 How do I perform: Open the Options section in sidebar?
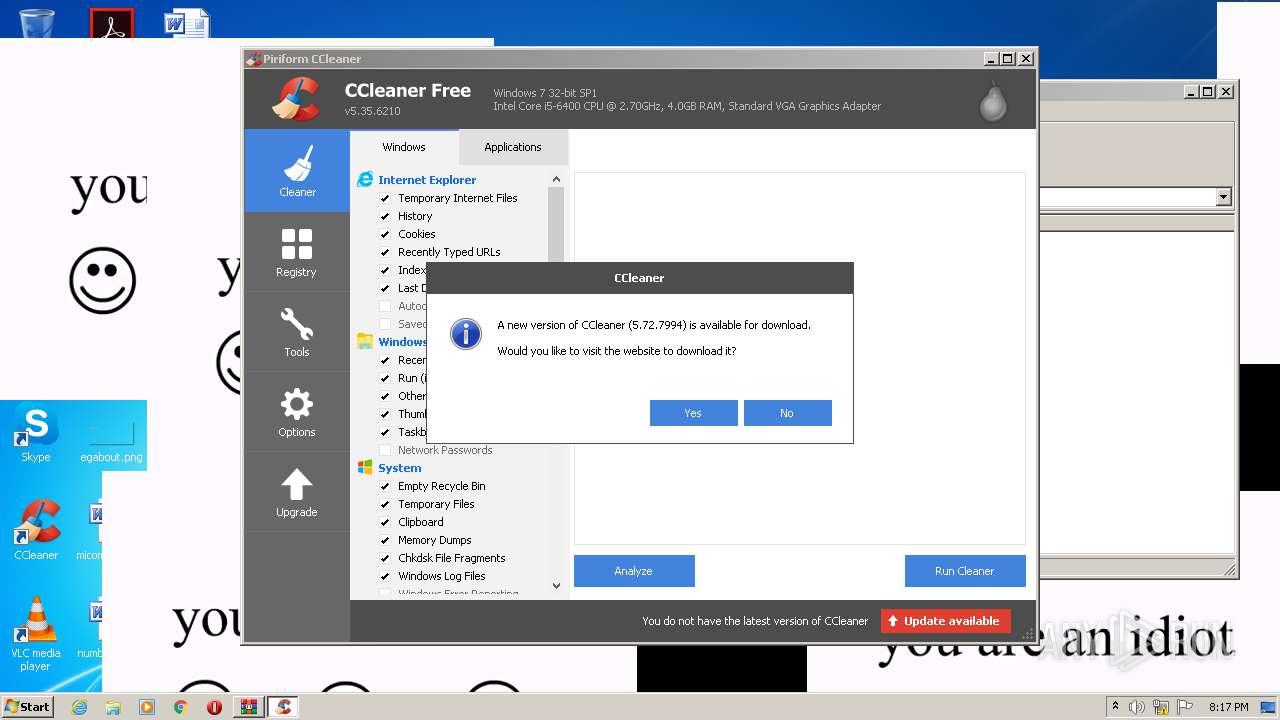coord(297,411)
